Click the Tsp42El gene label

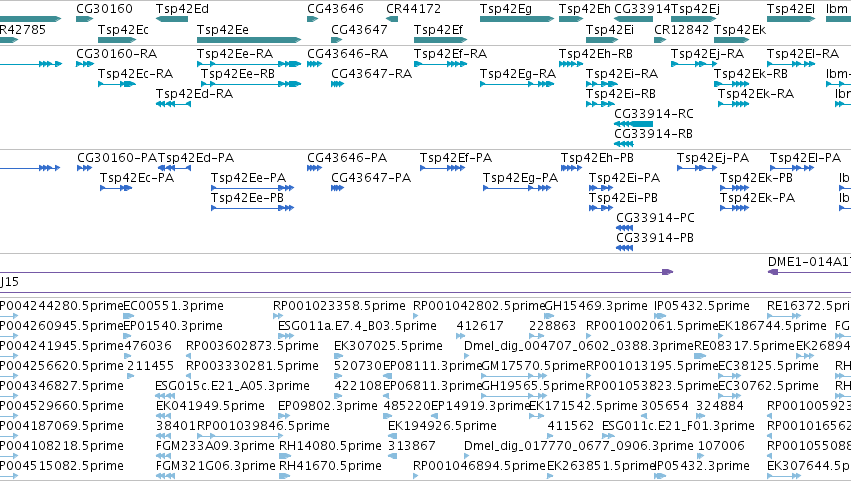791,9
